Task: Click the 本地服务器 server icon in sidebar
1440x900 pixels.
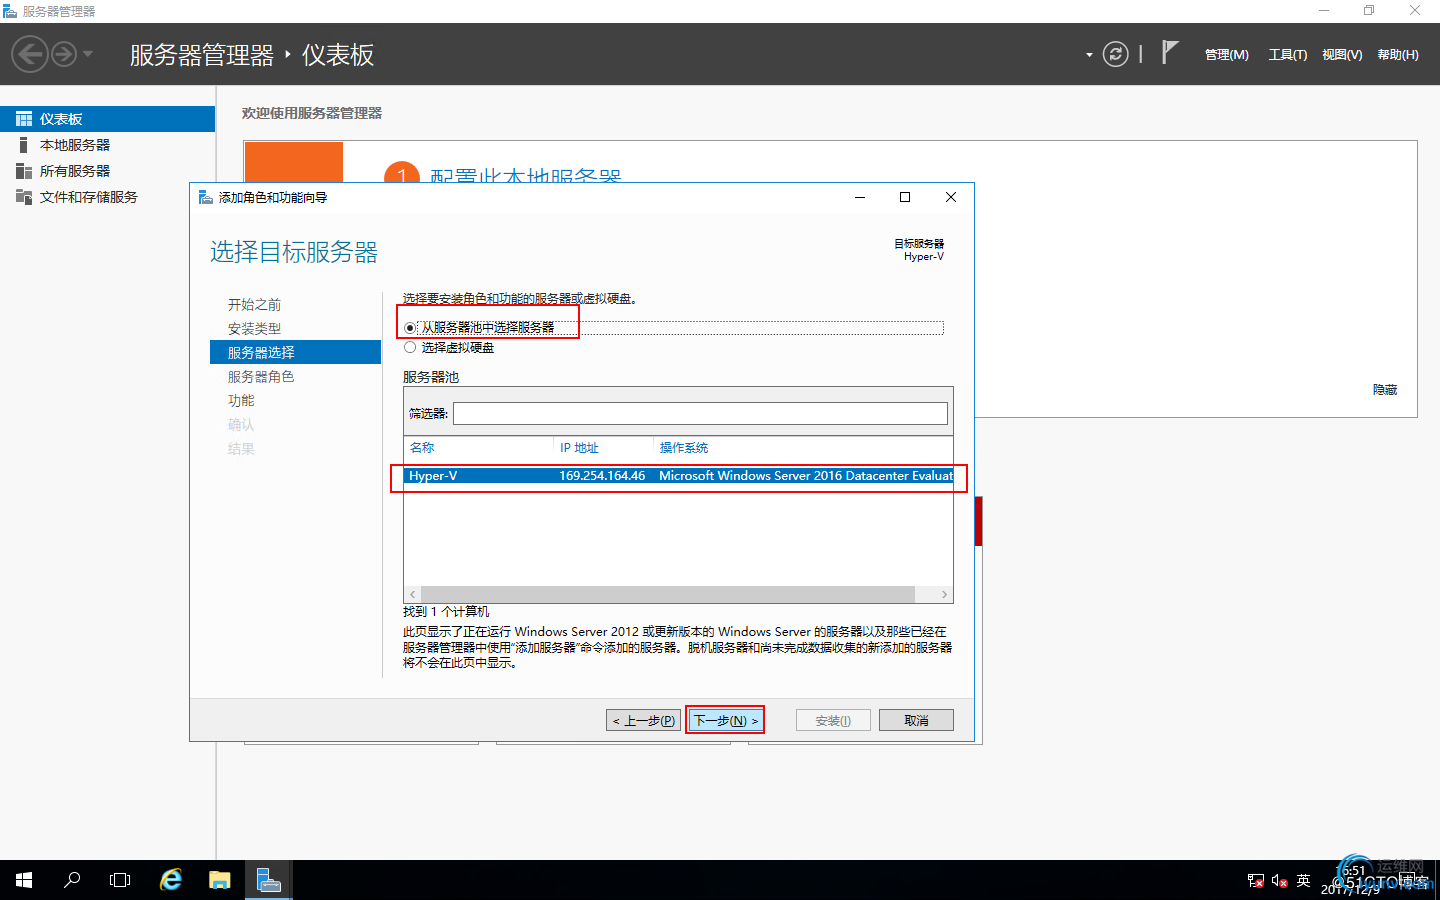Action: (x=24, y=145)
